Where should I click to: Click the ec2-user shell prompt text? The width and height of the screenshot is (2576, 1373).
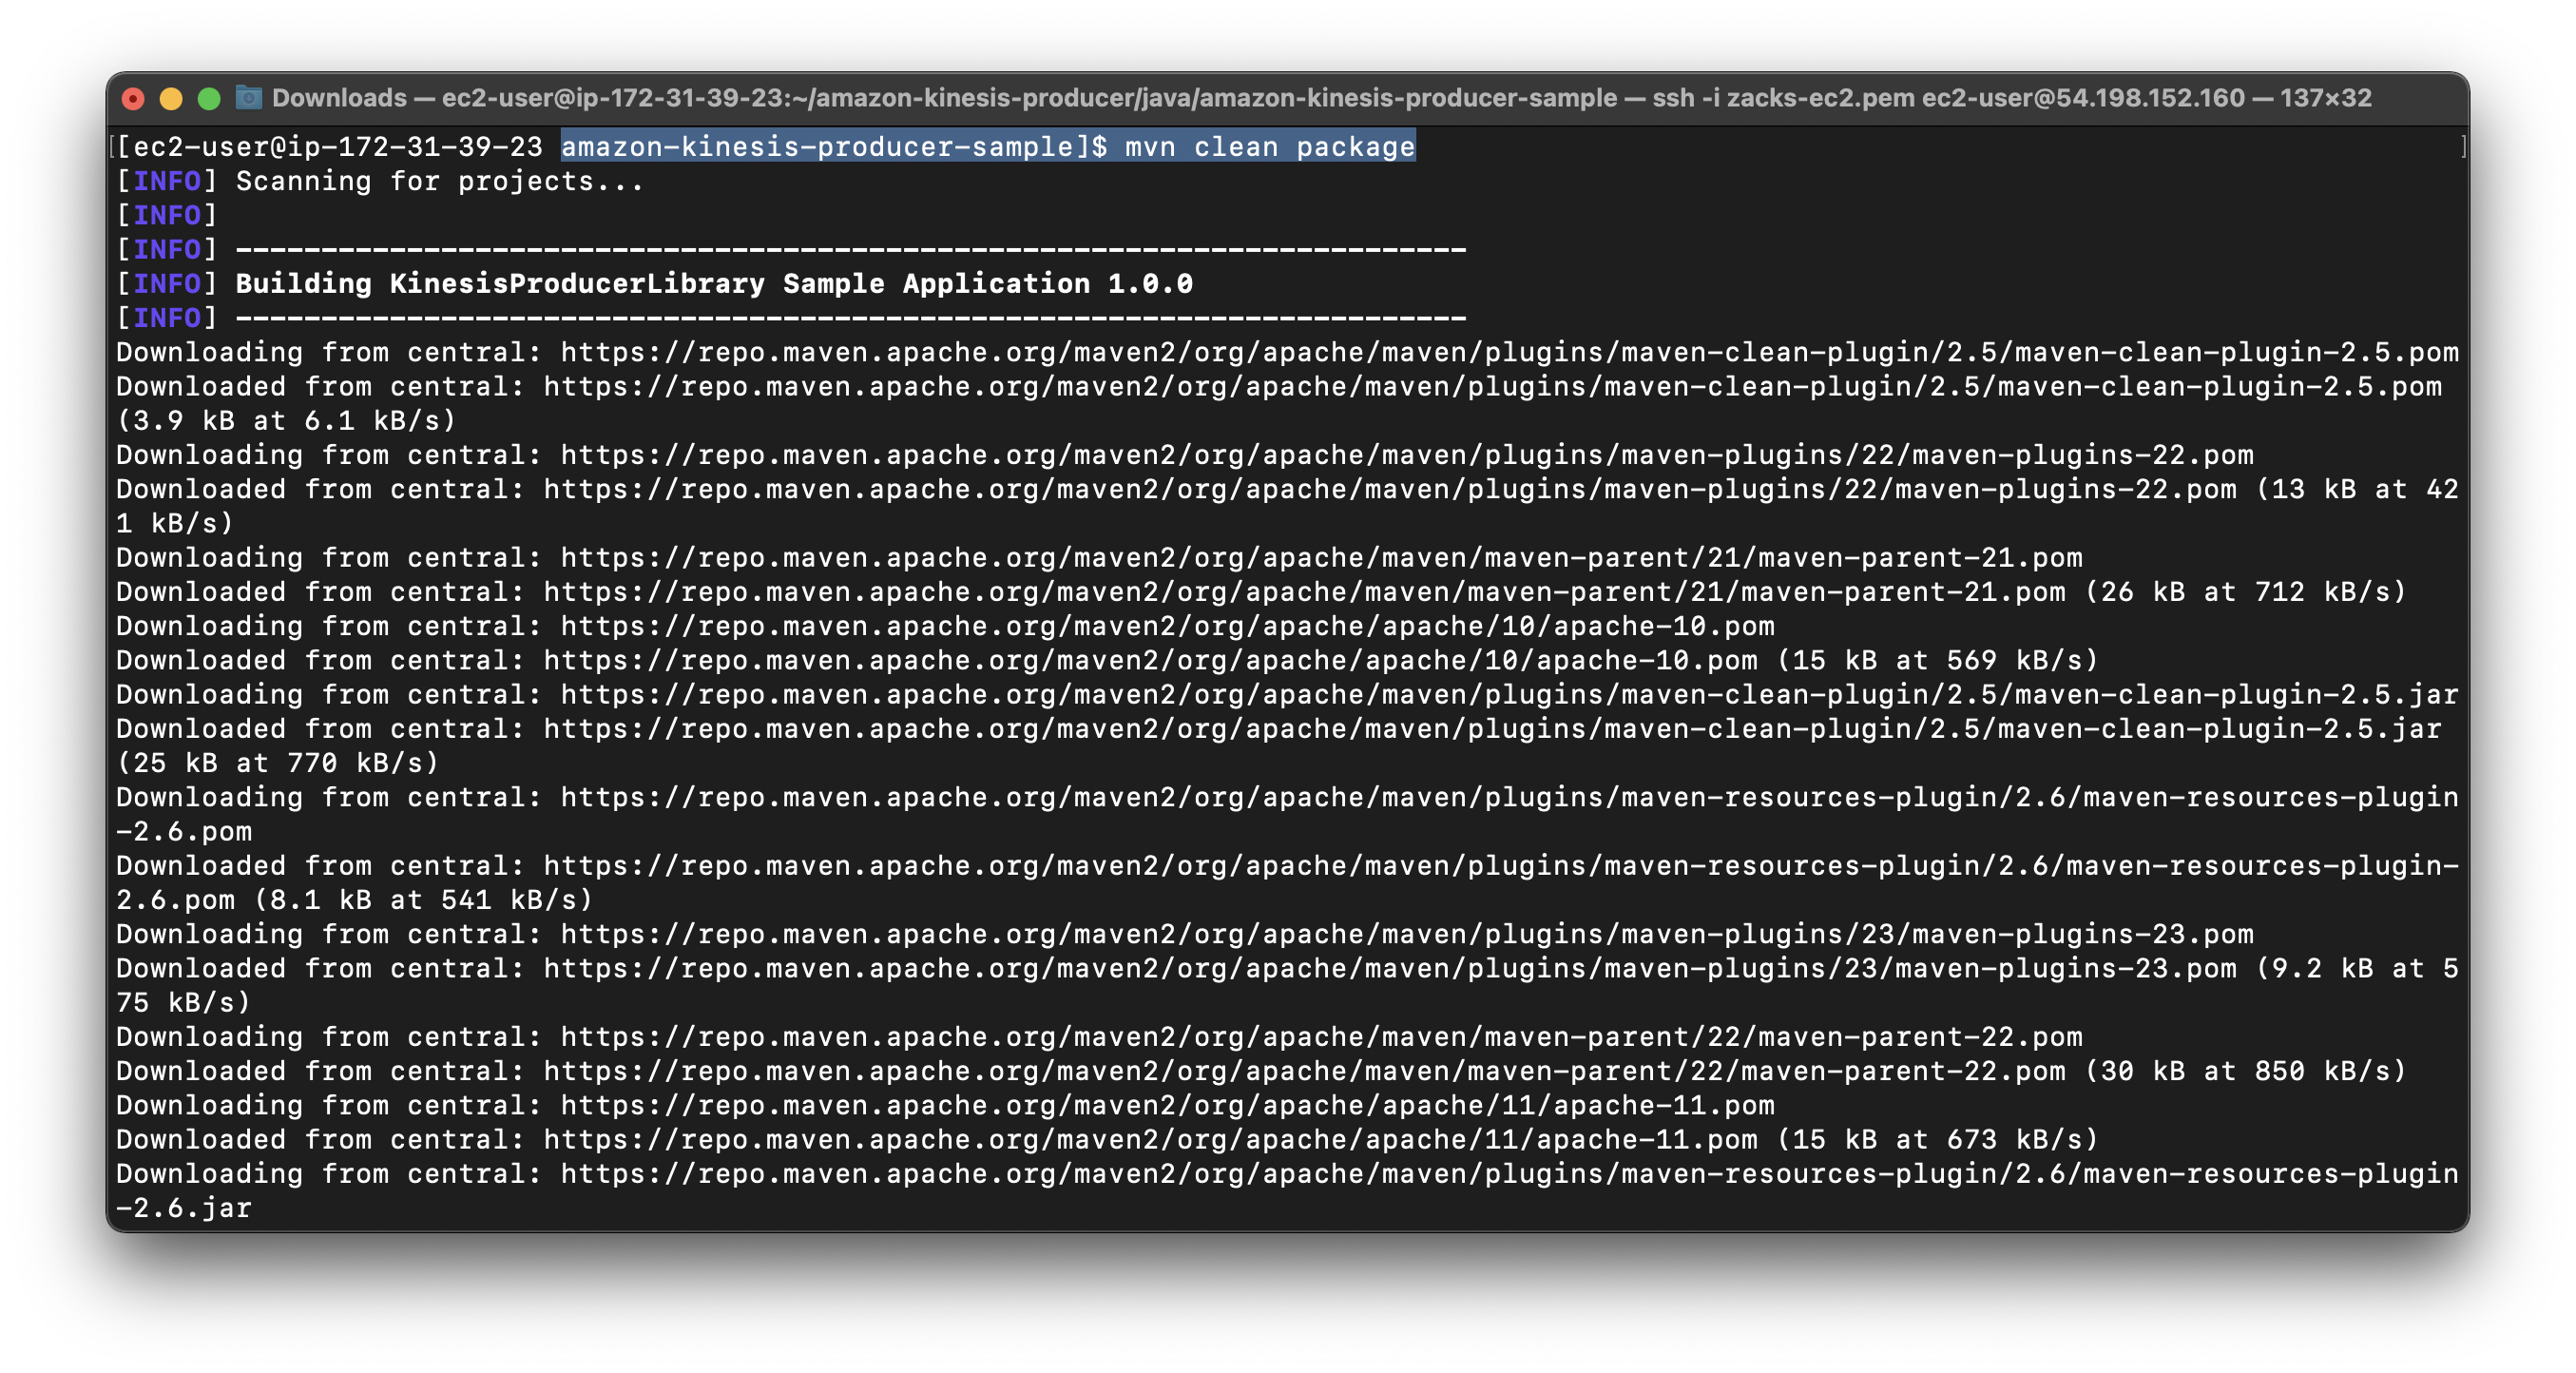(x=328, y=147)
